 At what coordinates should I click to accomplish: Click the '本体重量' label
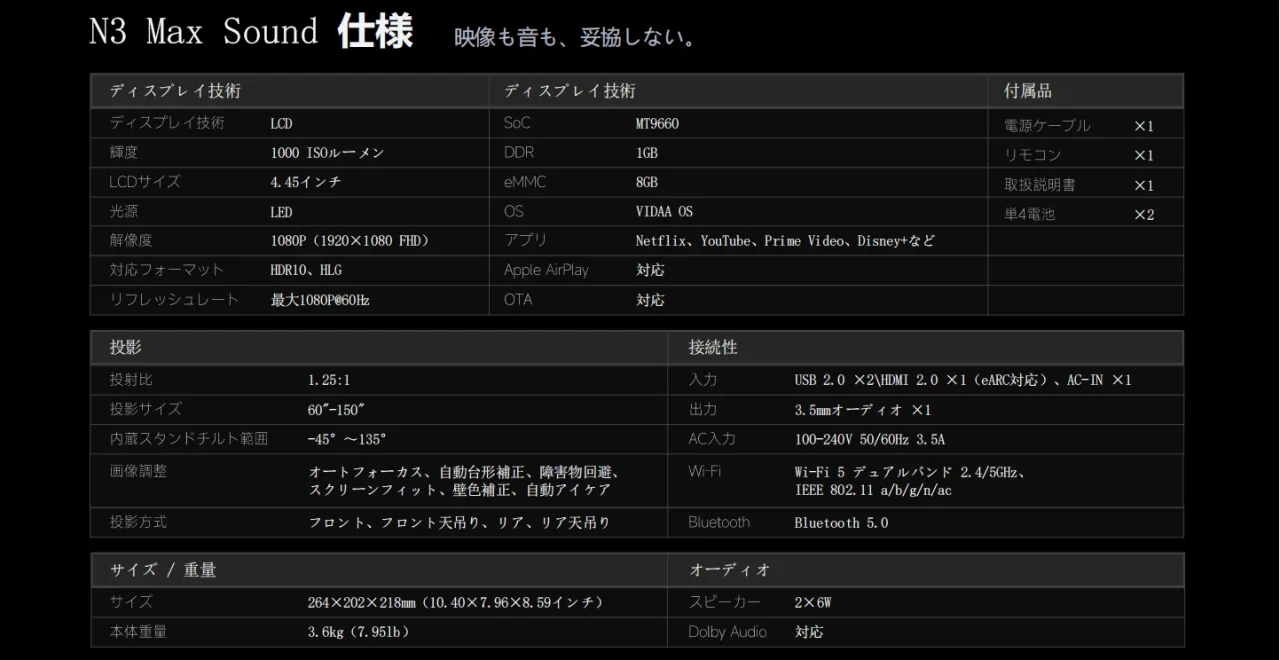point(138,632)
